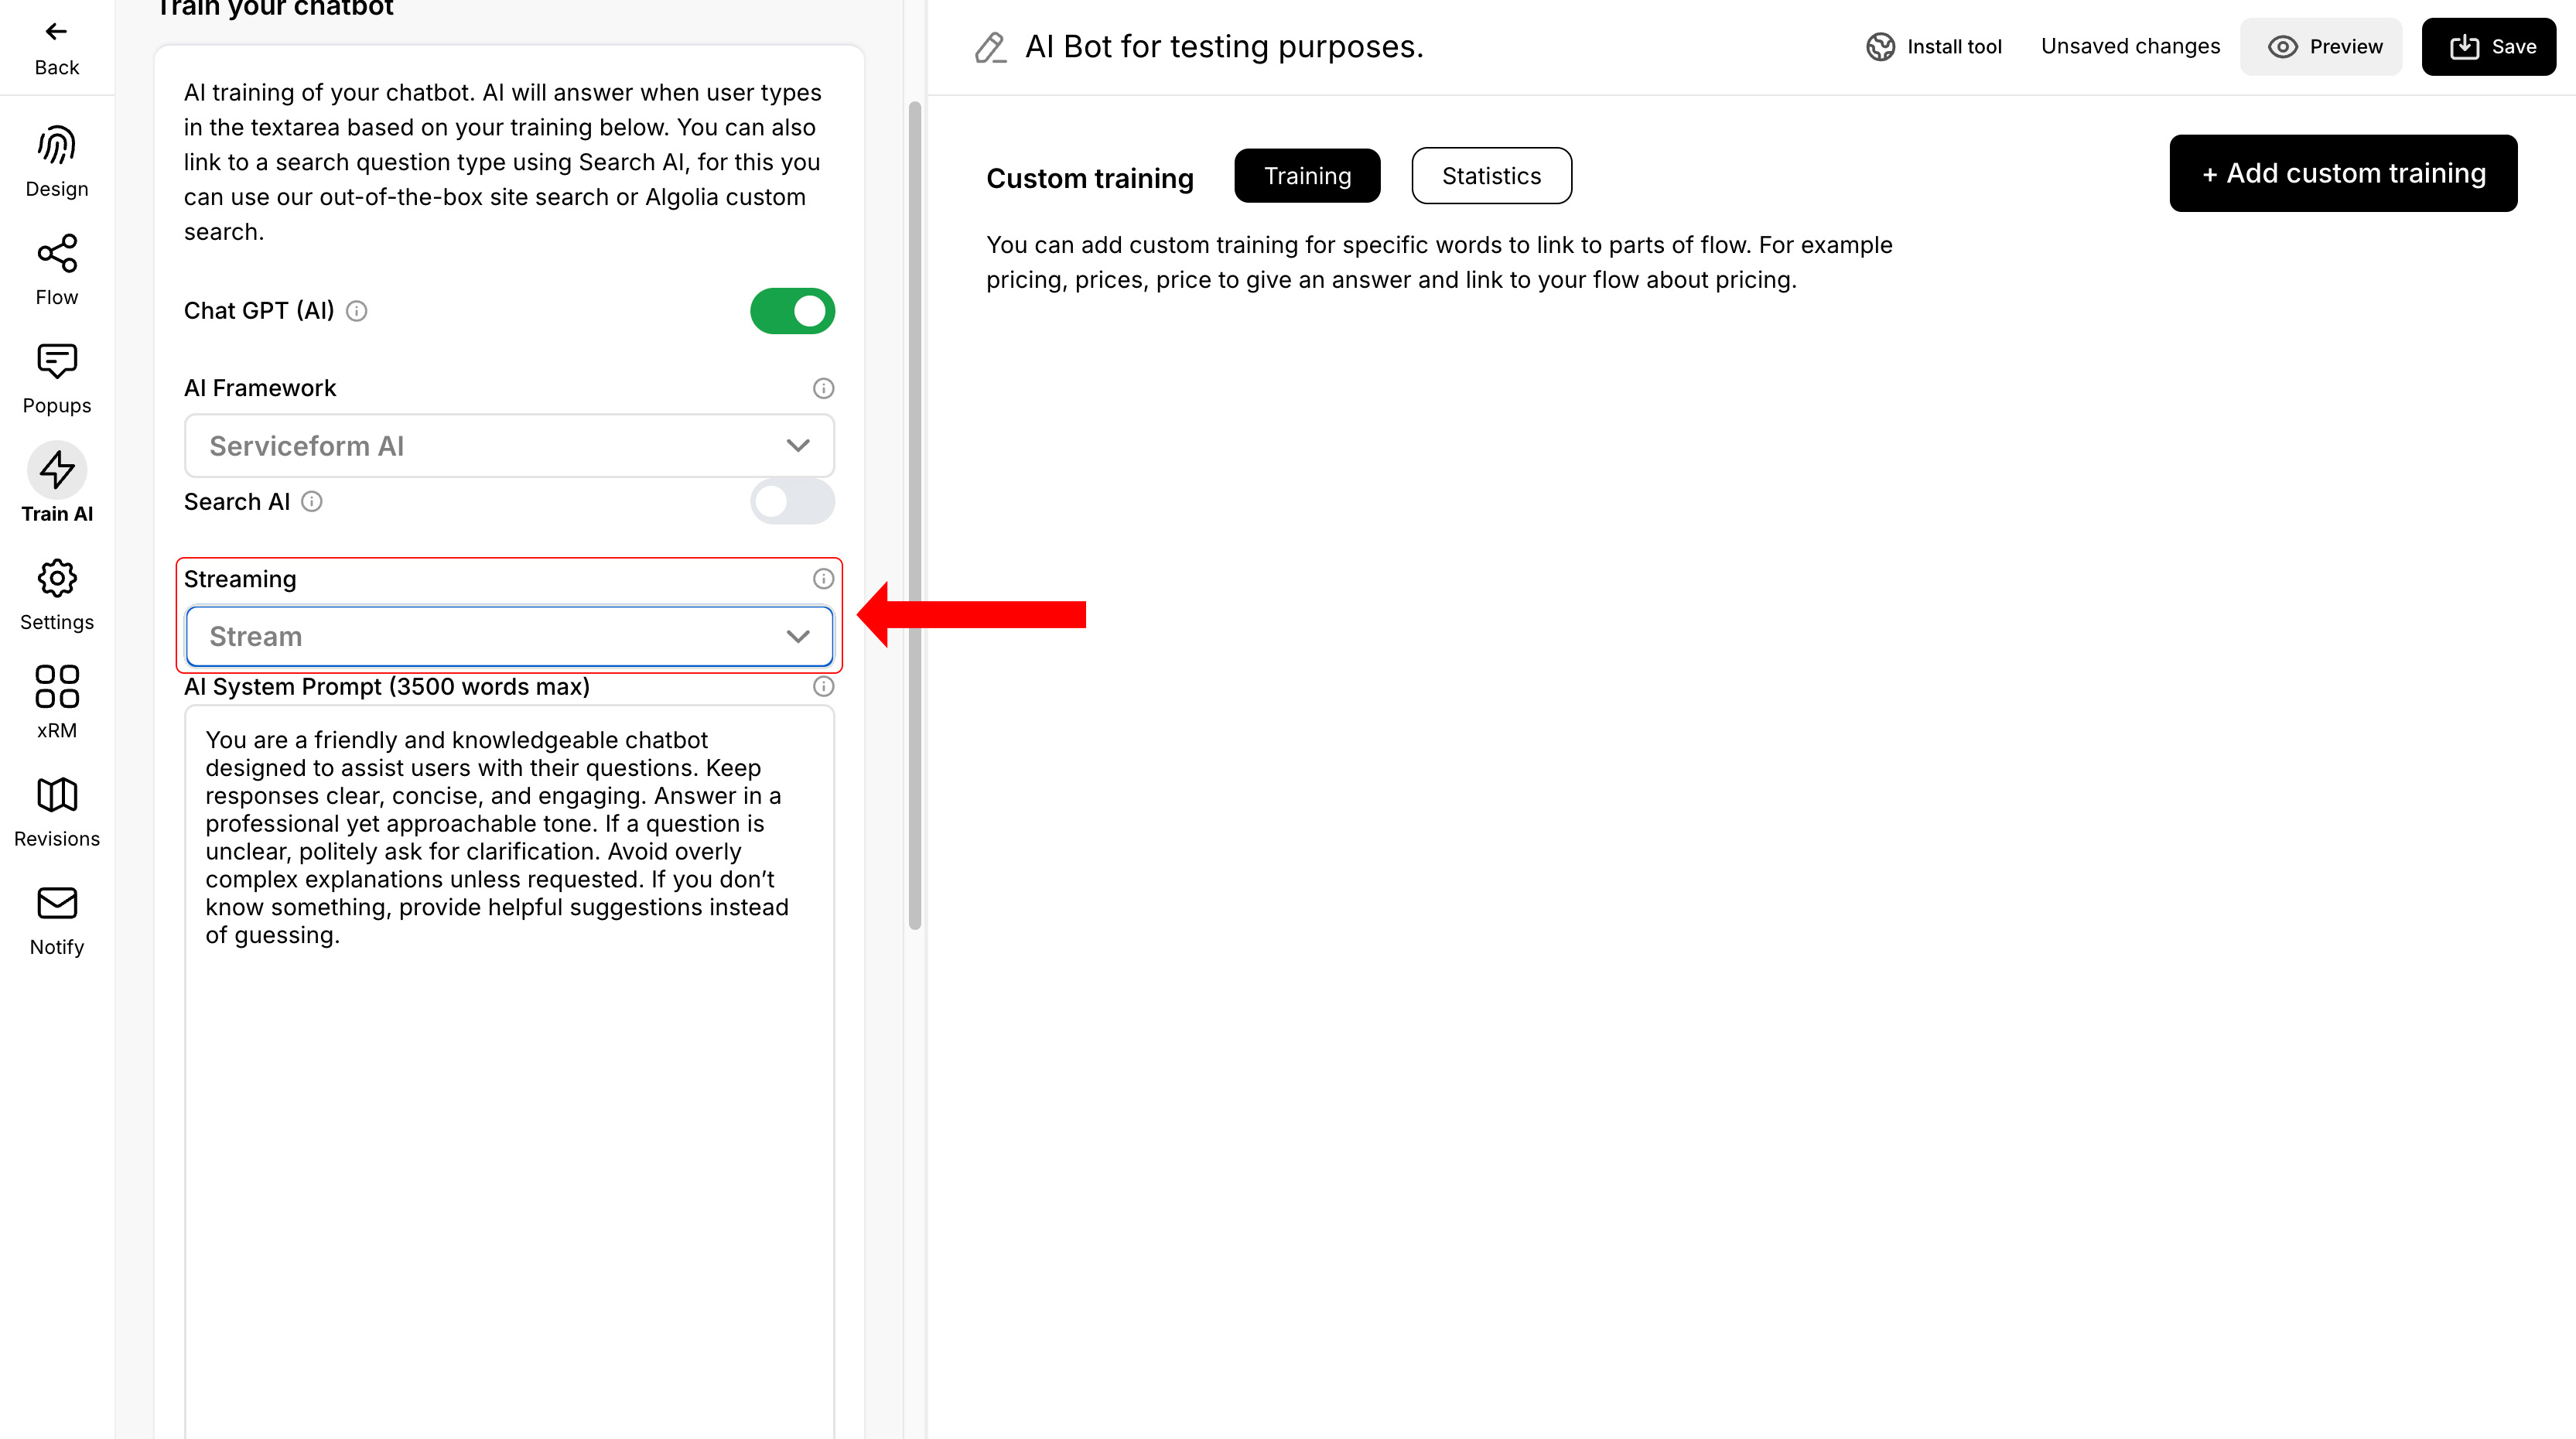
Task: Click info icon for AI System Prompt
Action: 823,687
